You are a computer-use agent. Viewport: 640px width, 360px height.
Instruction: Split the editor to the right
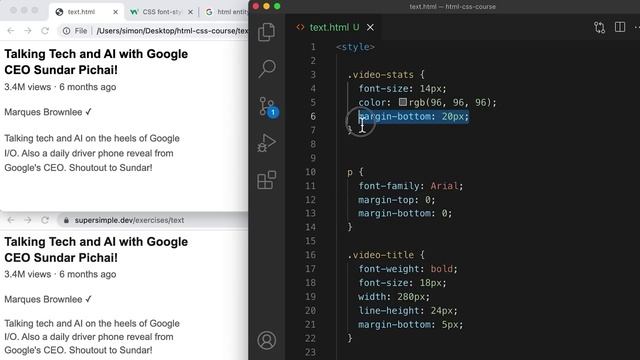[x=620, y=27]
